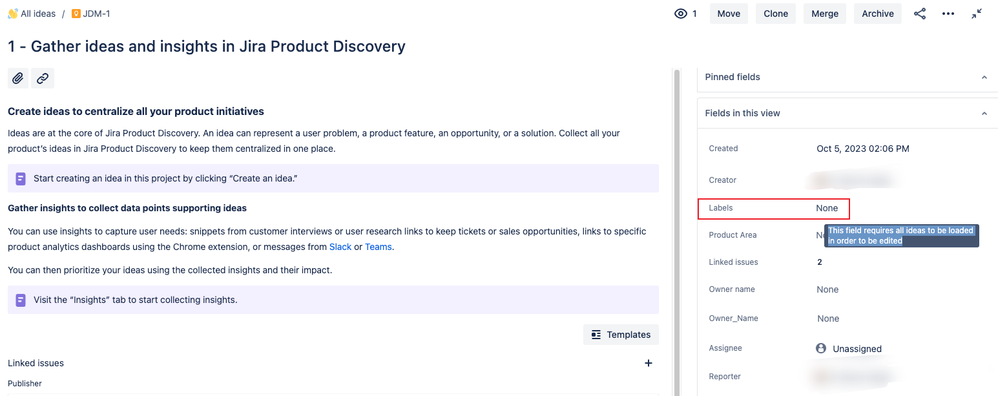Open the Slack hyperlink

point(340,246)
